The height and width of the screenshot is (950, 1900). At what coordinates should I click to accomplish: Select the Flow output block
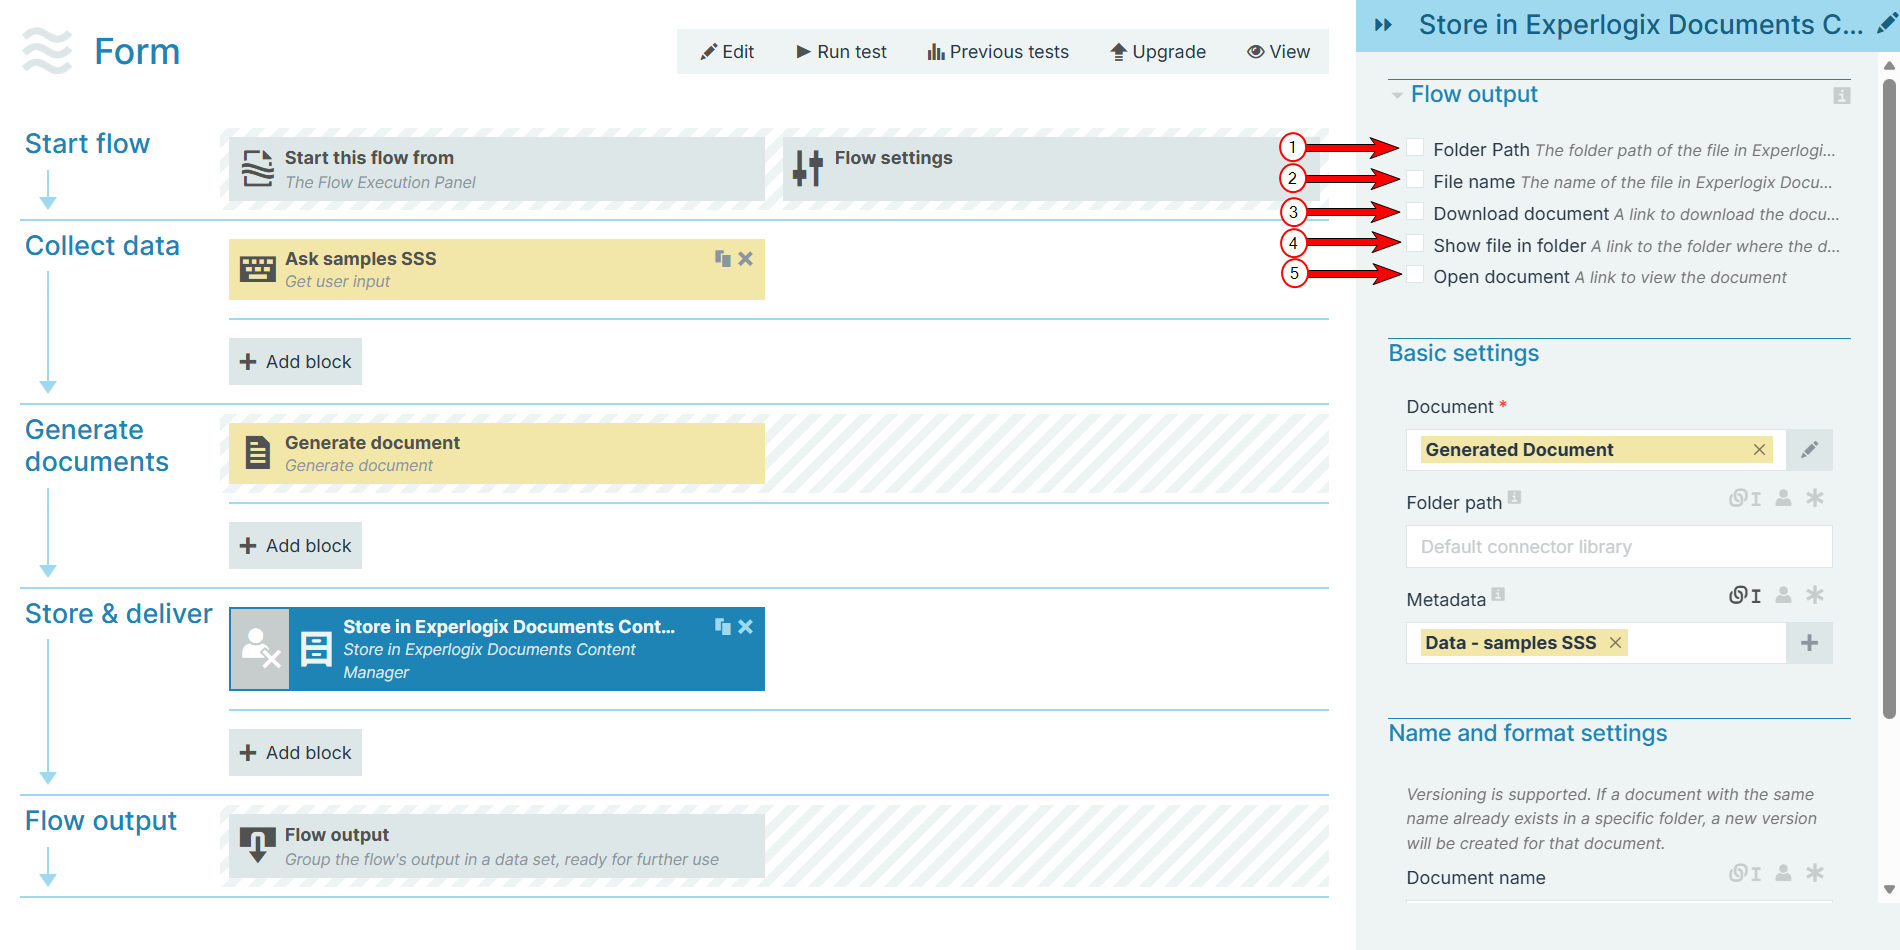497,846
